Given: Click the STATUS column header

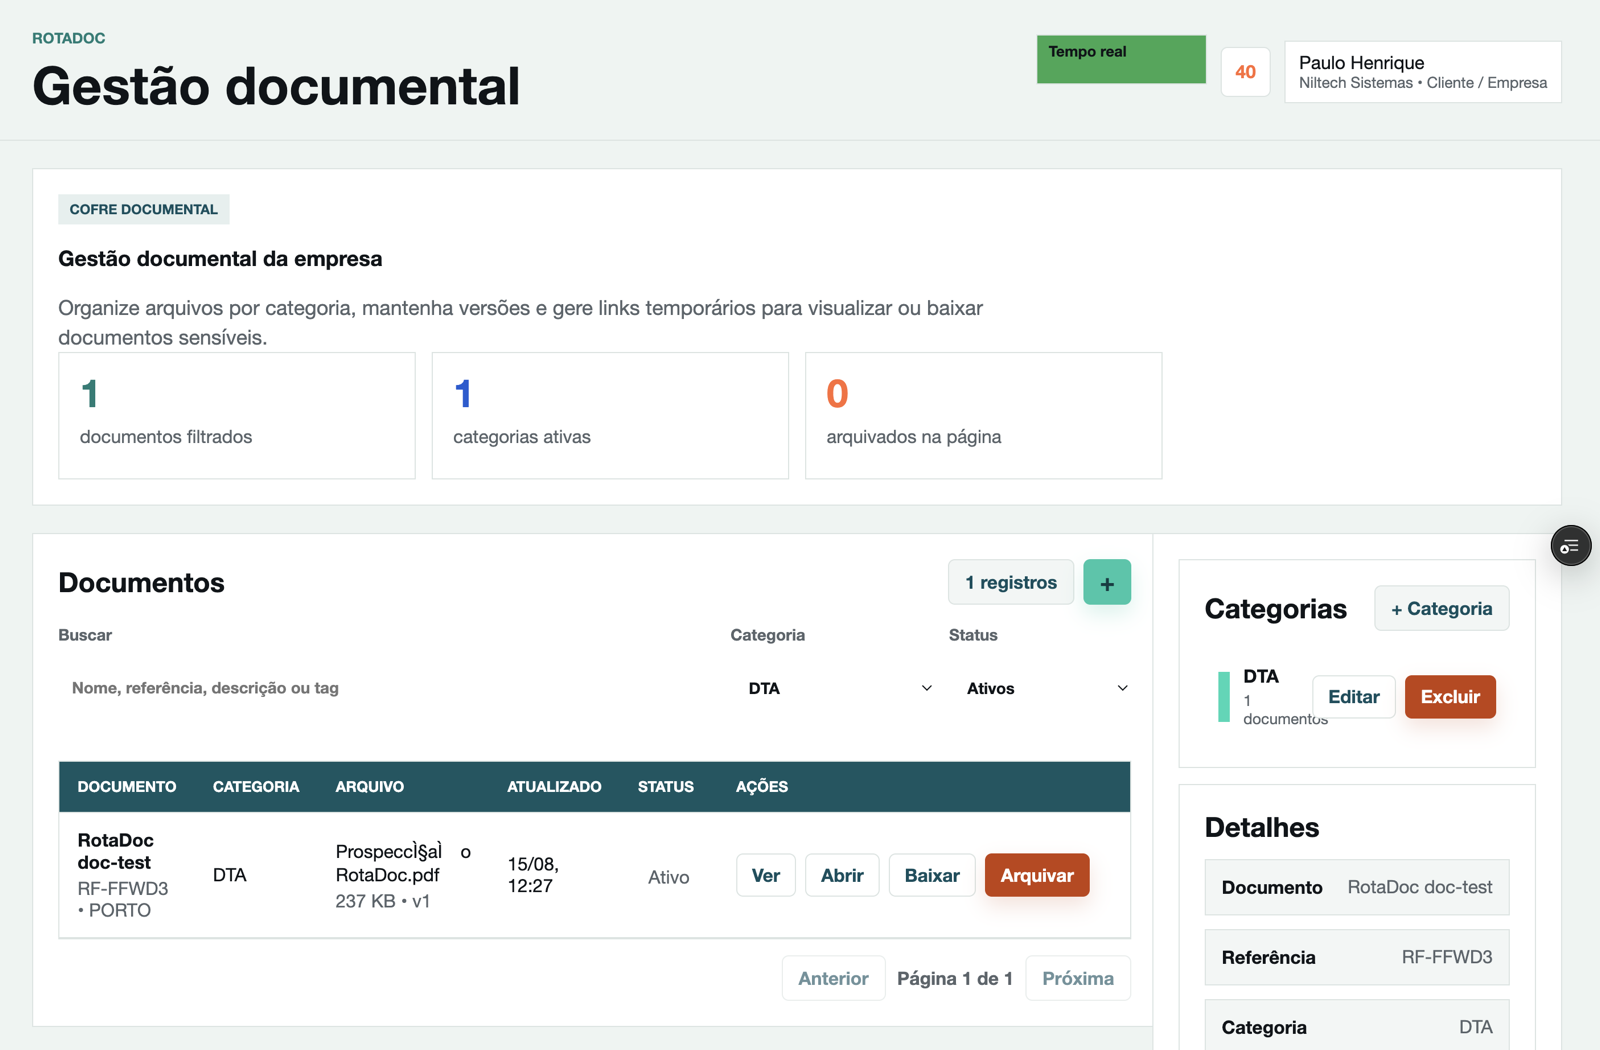Looking at the screenshot, I should click(x=666, y=787).
